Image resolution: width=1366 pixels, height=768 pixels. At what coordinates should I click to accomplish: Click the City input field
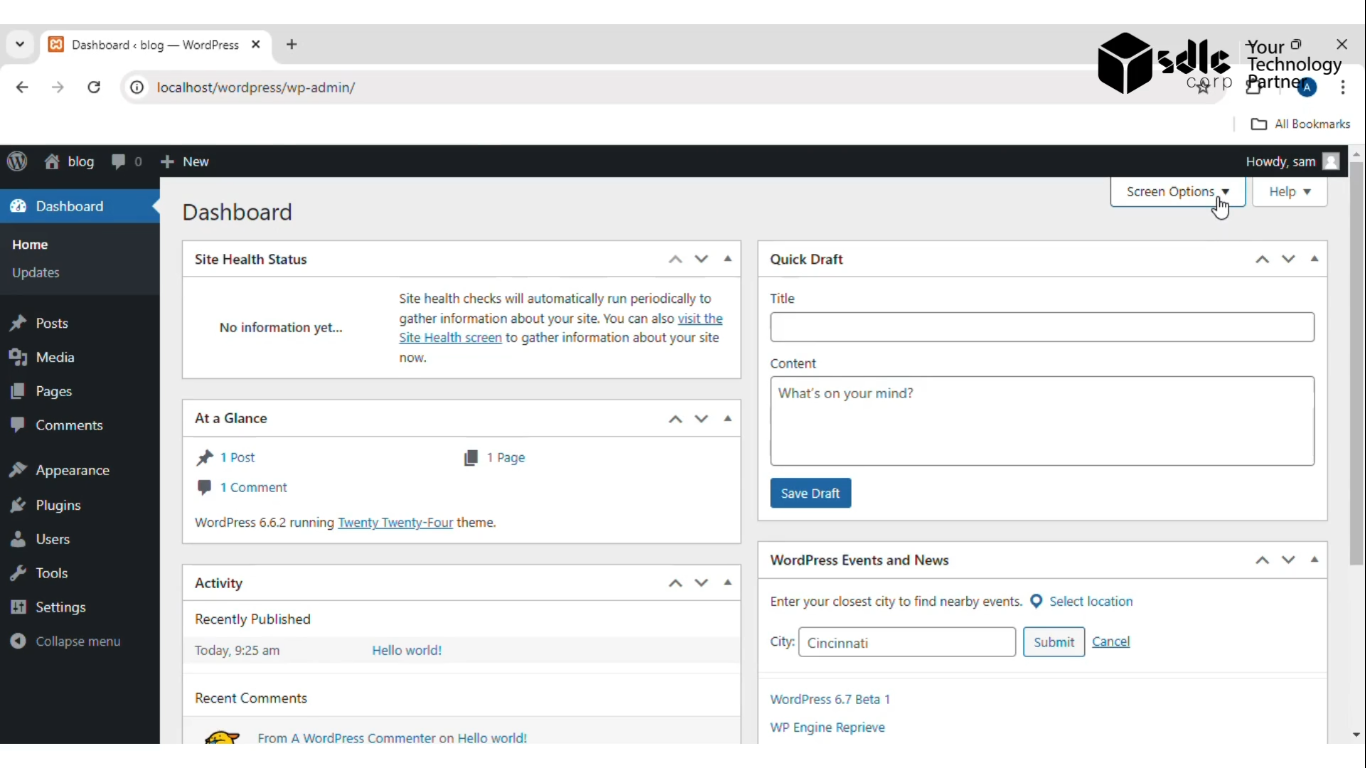coord(907,642)
